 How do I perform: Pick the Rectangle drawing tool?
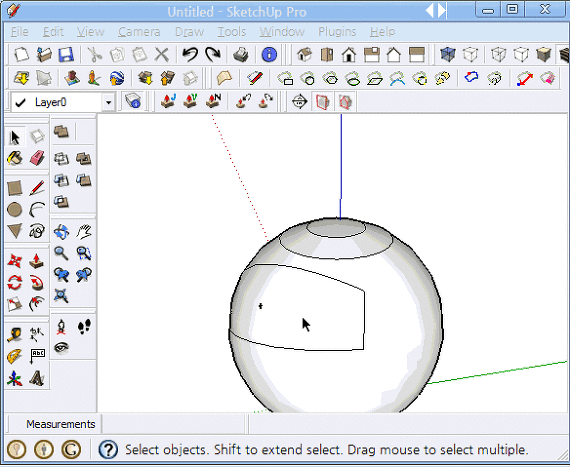[x=15, y=188]
